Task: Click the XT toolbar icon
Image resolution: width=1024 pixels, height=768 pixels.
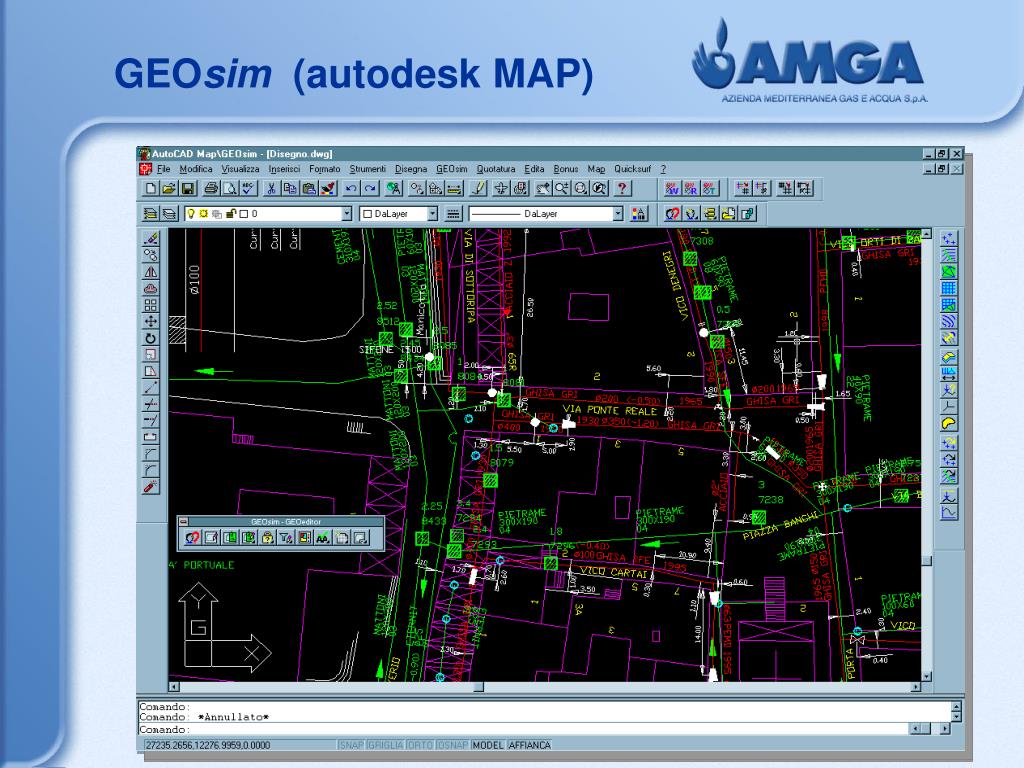Action: click(x=709, y=189)
